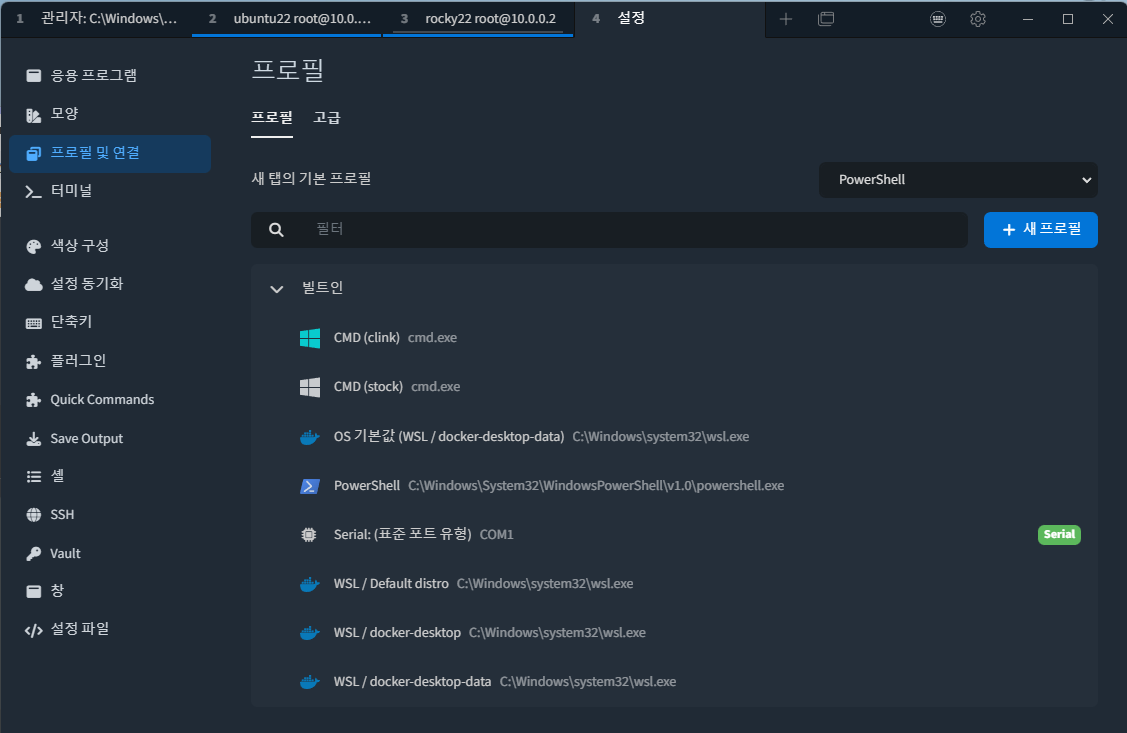Click the whale icon of WSL / docker-desktop-data
The height and width of the screenshot is (733, 1127).
[x=310, y=681]
